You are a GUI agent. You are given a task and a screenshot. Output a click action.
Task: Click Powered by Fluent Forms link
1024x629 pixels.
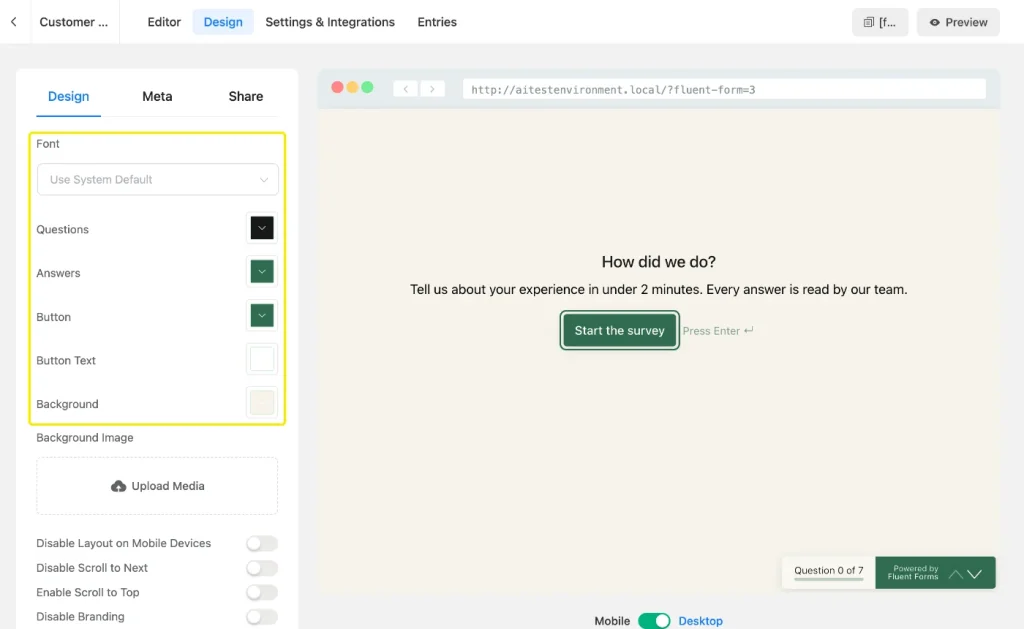(x=913, y=573)
